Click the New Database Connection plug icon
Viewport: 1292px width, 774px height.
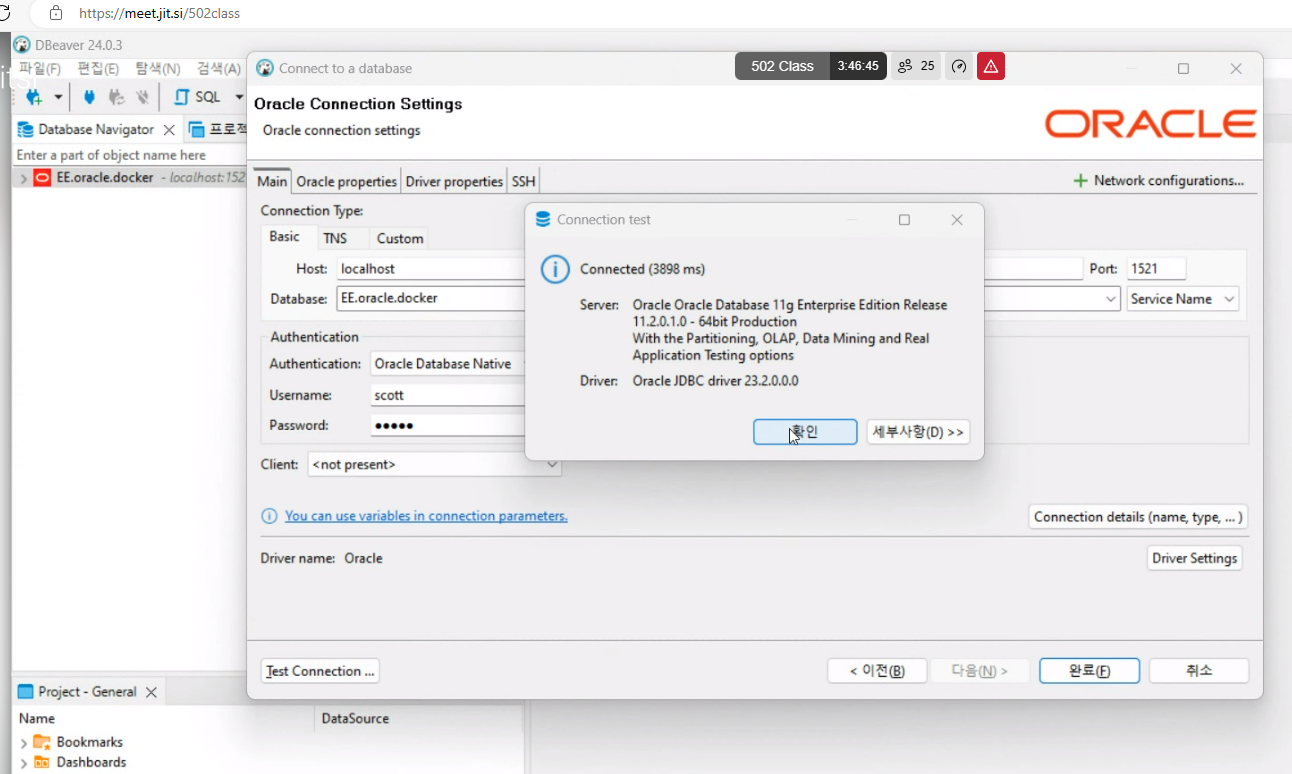(x=34, y=97)
